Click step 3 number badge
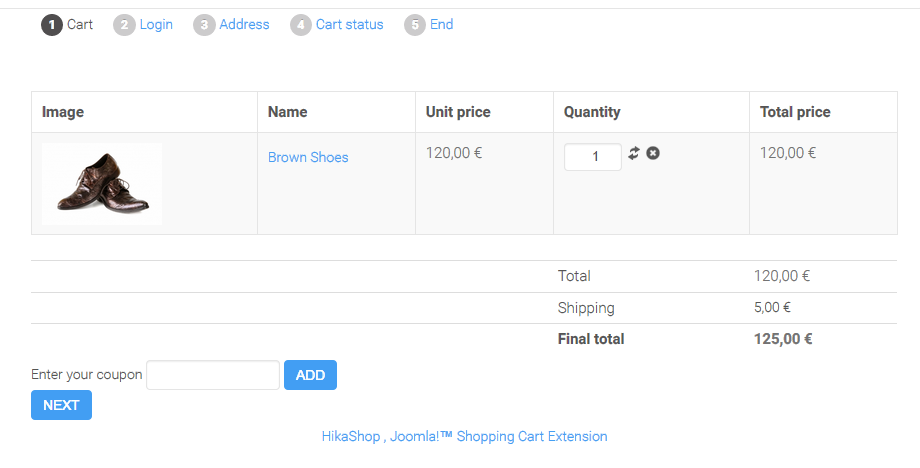 point(204,25)
